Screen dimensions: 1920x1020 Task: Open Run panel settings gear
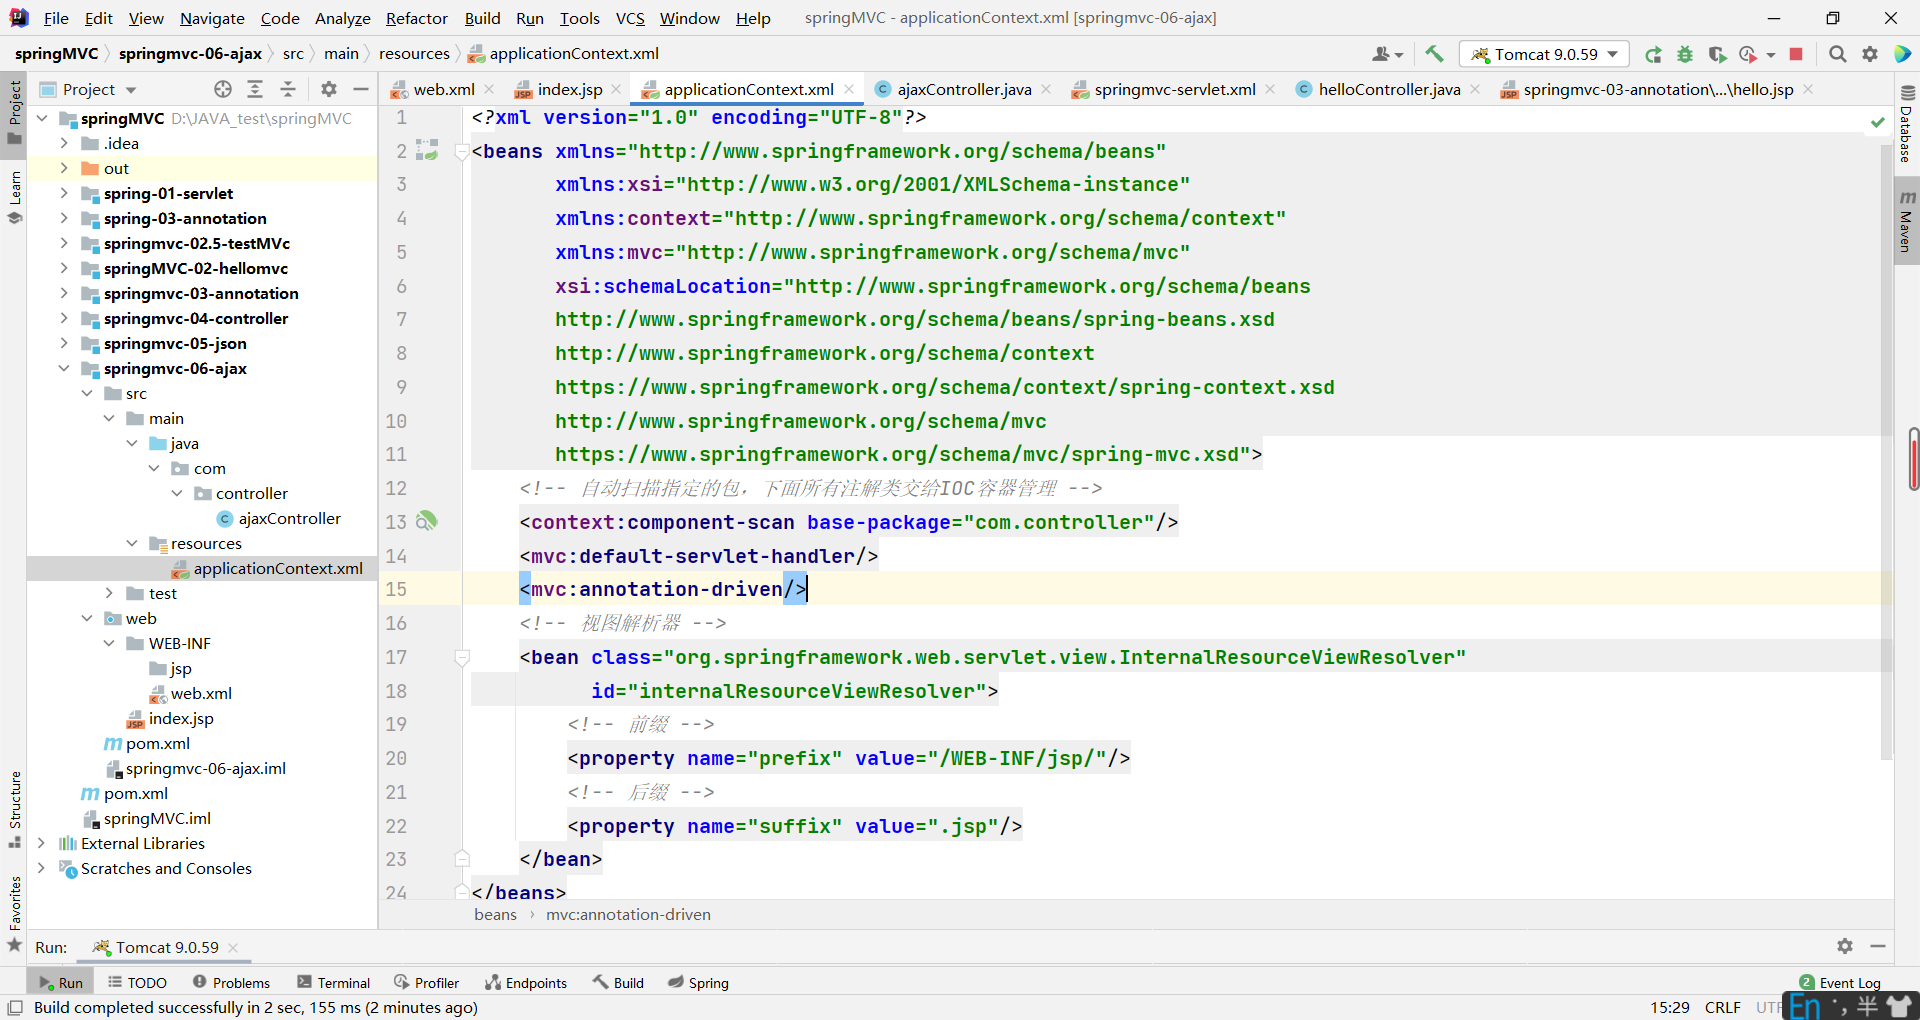click(1845, 946)
